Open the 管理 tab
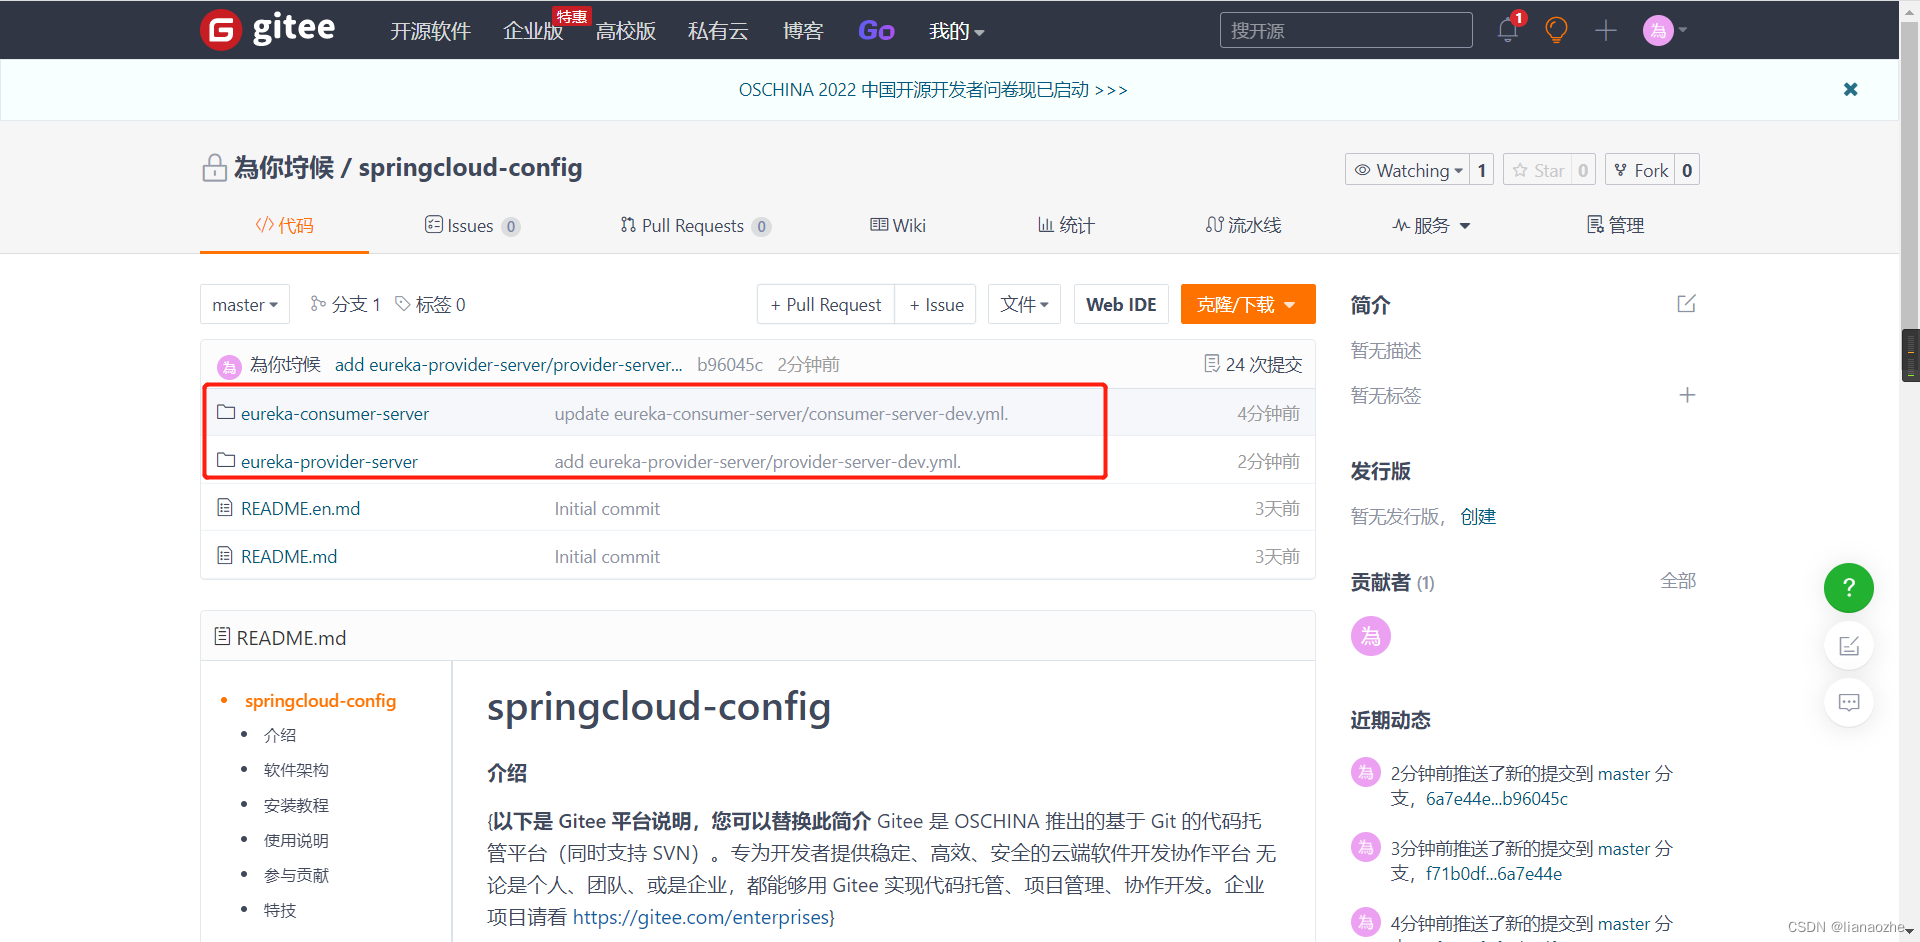 point(1615,225)
